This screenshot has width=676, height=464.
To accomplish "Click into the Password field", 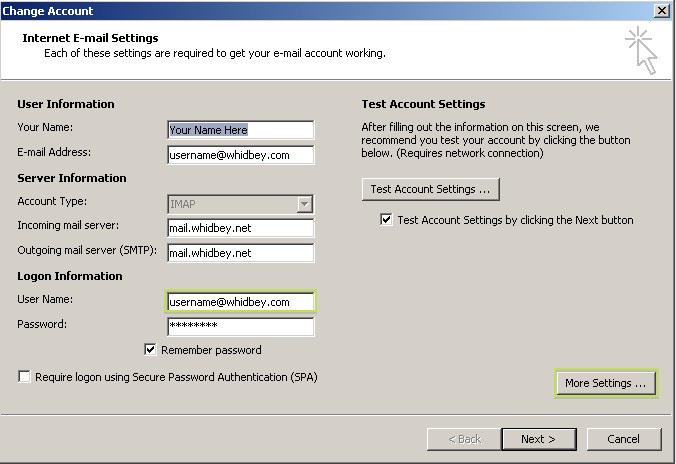I will pyautogui.click(x=241, y=326).
